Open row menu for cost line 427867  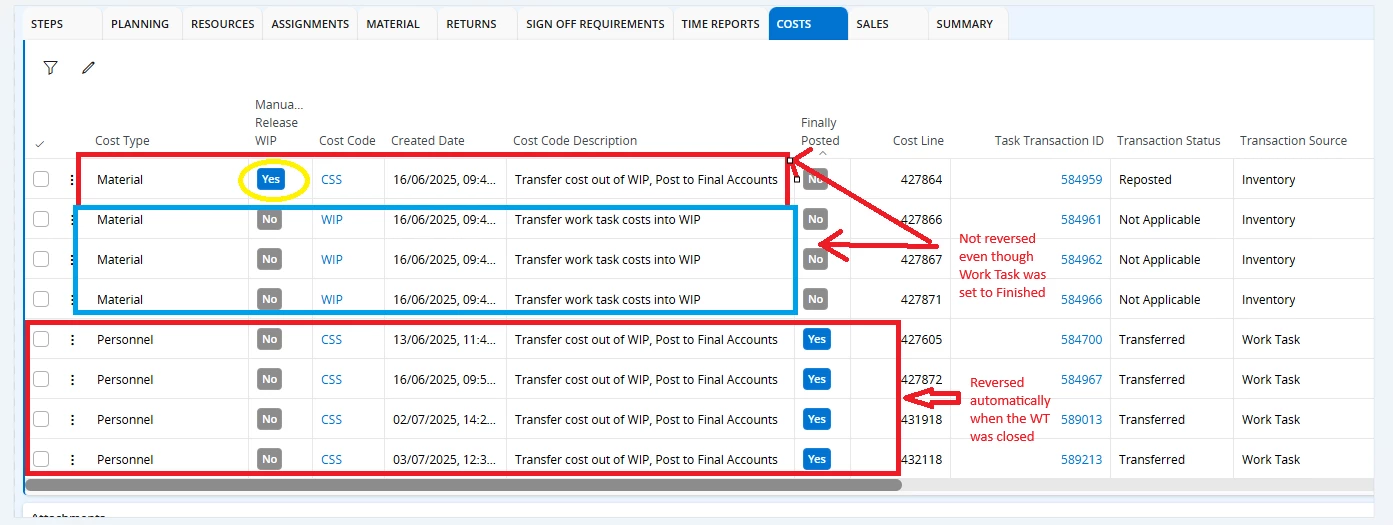click(72, 260)
